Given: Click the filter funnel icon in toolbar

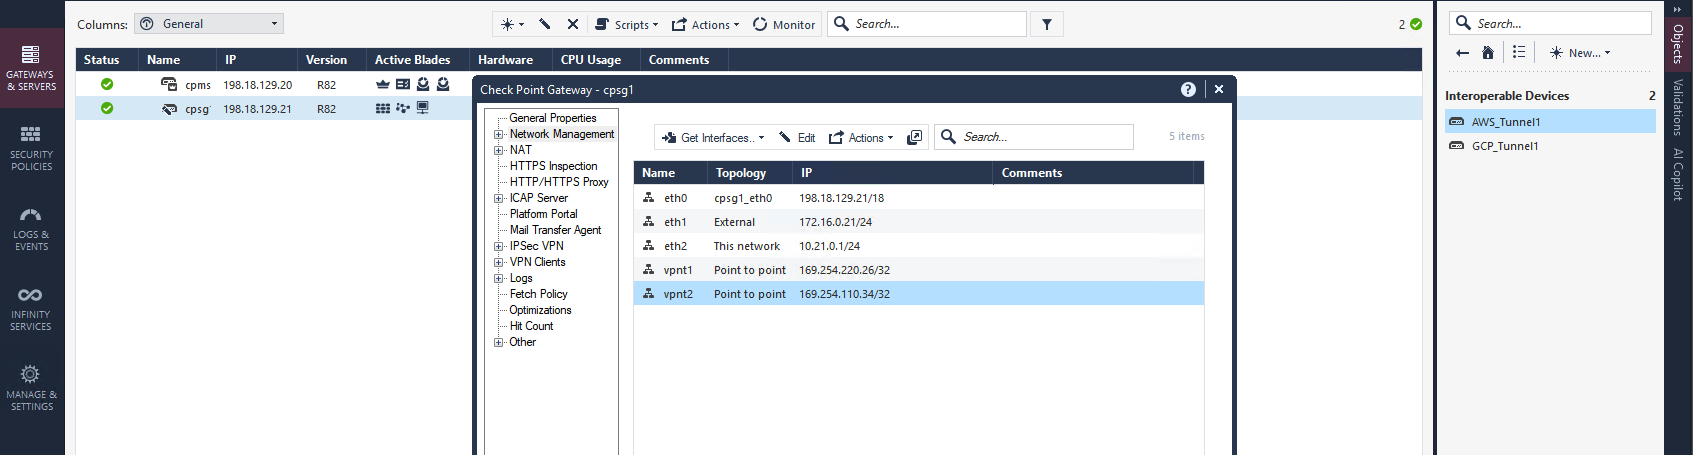Looking at the screenshot, I should click(x=1046, y=24).
